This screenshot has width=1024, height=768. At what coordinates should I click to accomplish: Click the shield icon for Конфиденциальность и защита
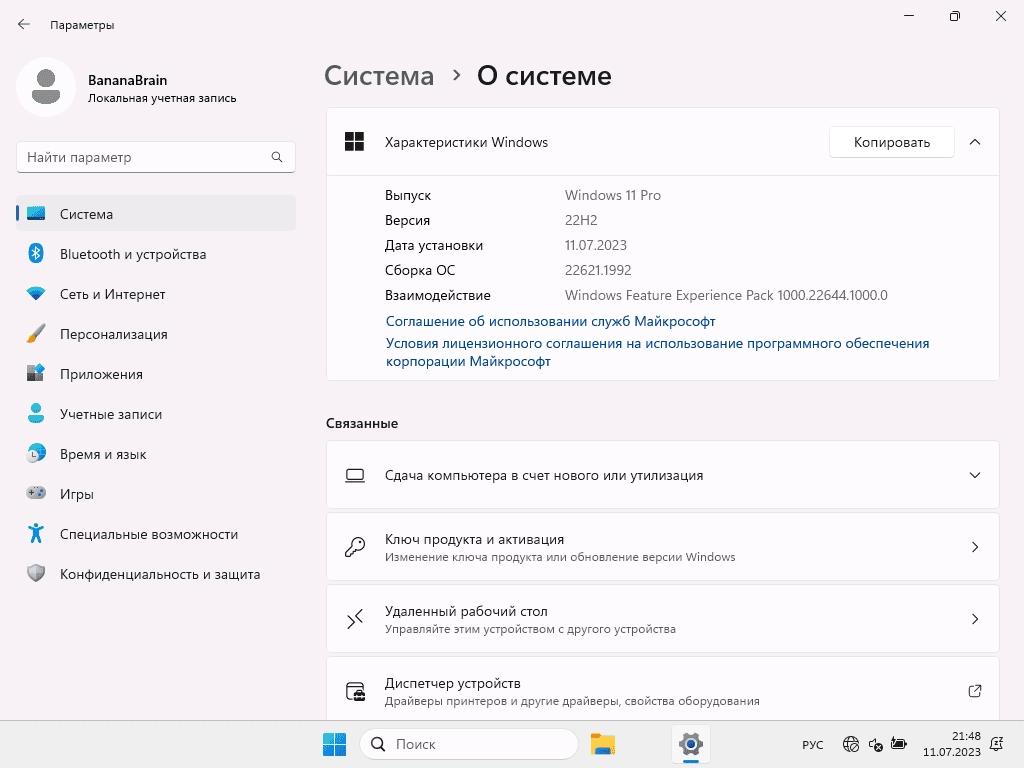pyautogui.click(x=36, y=573)
